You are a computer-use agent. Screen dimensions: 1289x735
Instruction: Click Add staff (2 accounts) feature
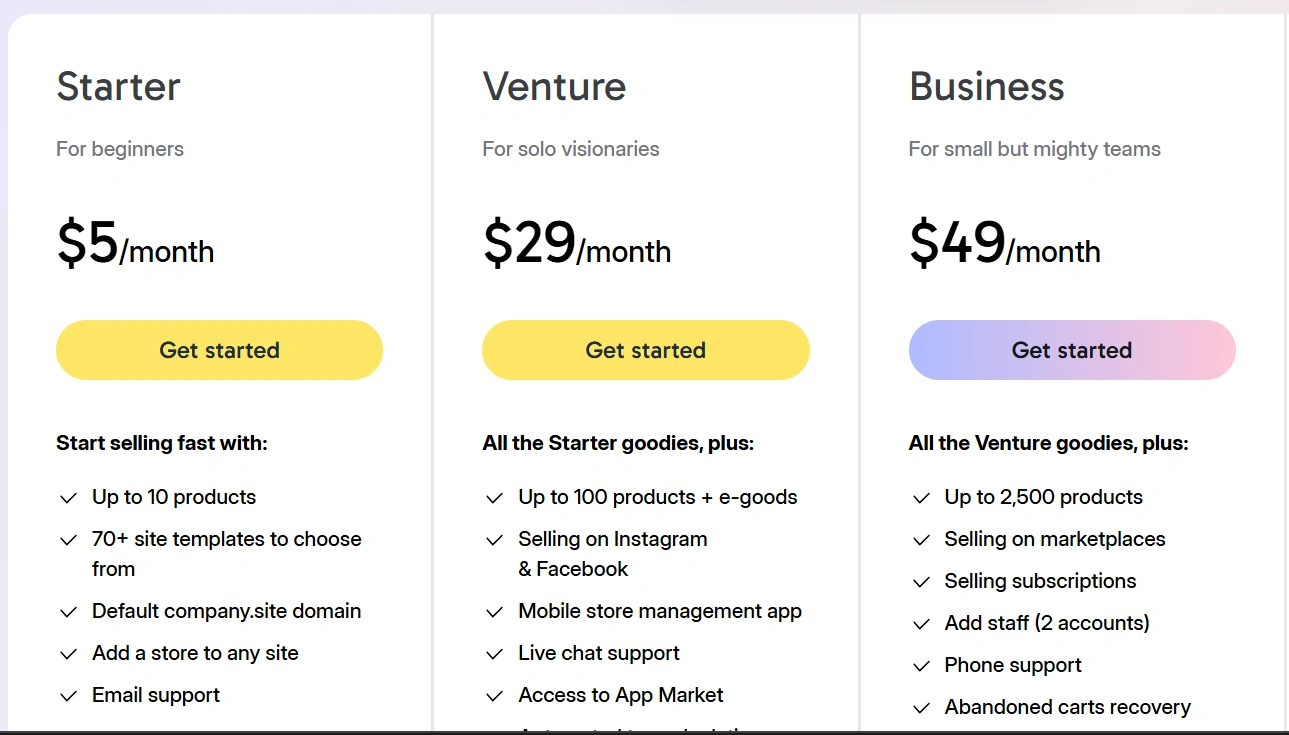(x=1047, y=623)
